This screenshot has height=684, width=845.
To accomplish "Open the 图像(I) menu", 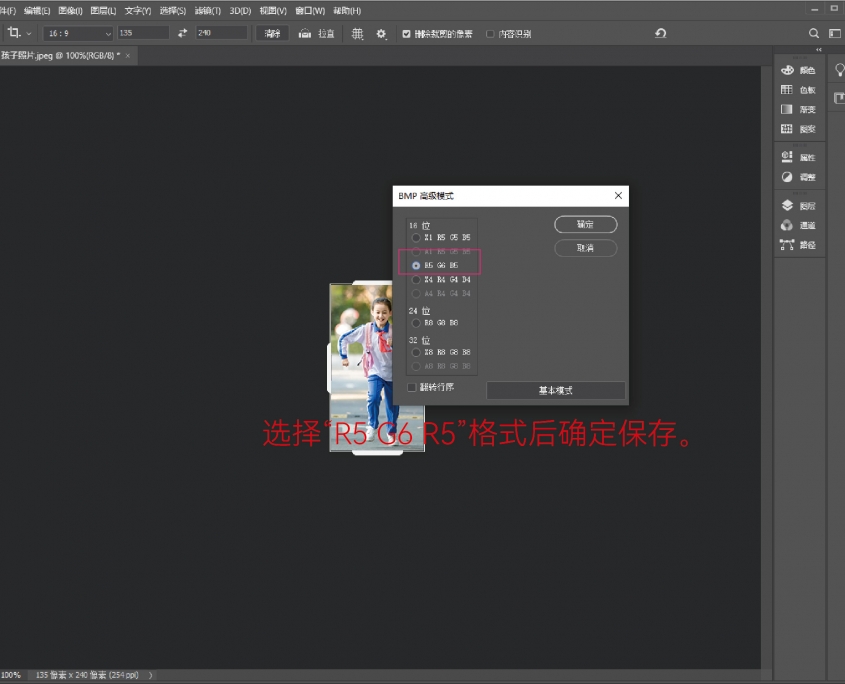I will (x=70, y=10).
